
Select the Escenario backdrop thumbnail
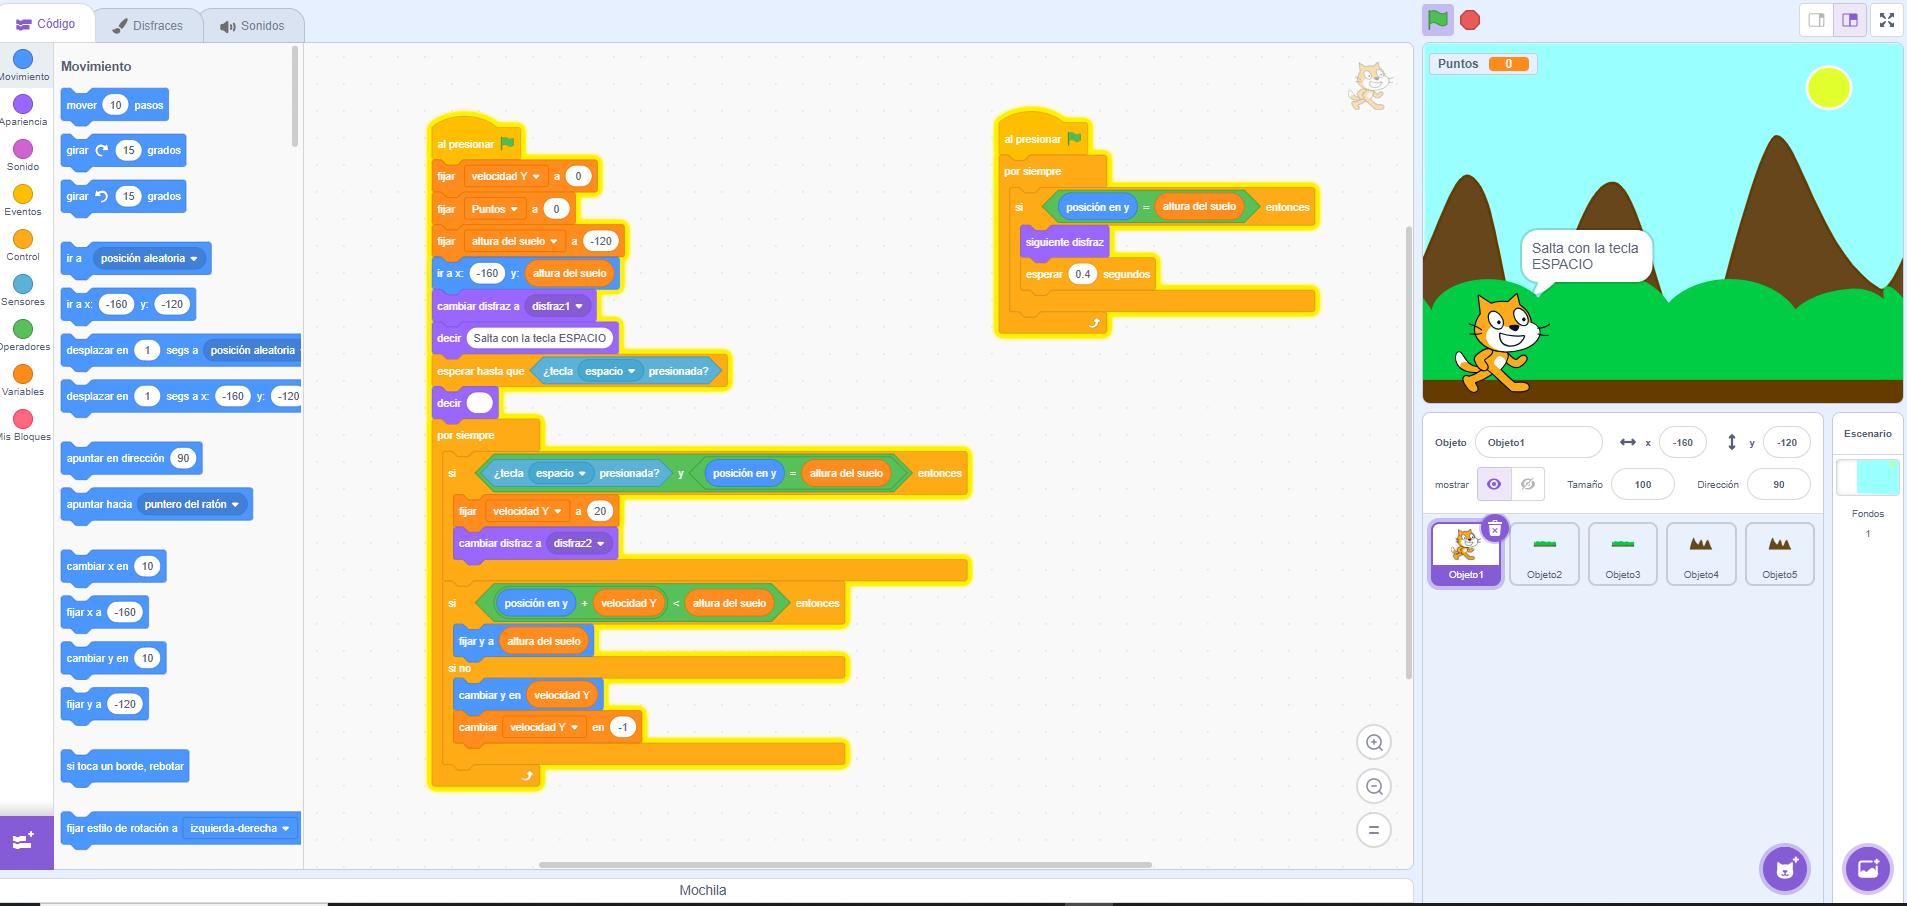tap(1868, 477)
